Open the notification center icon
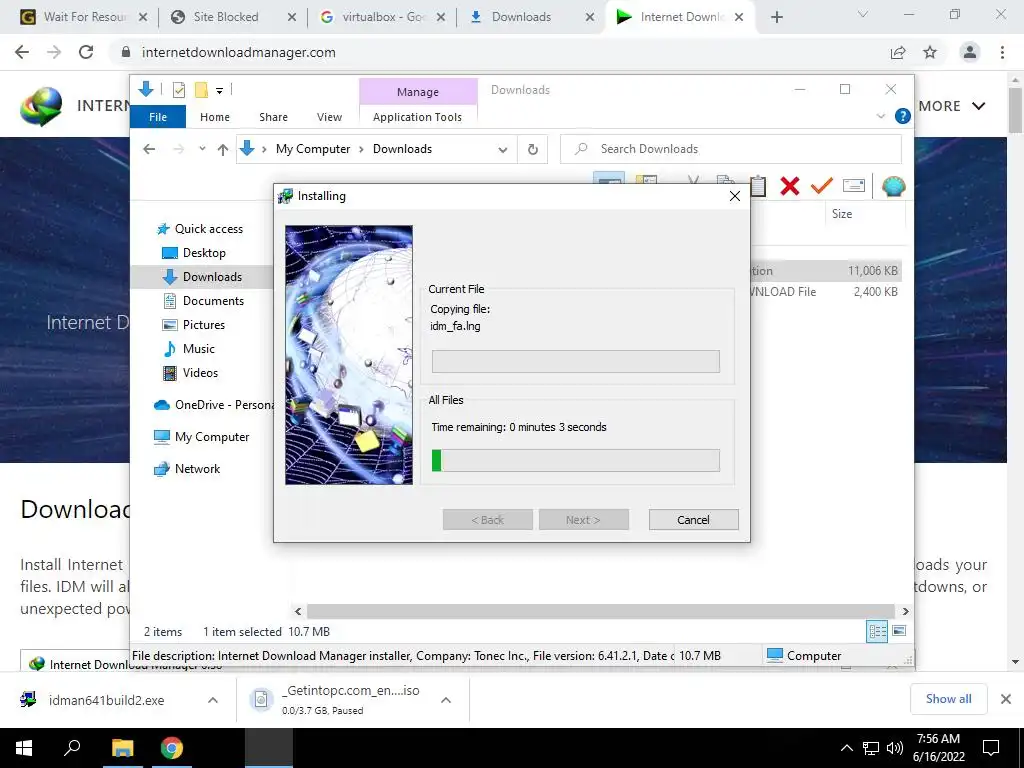Screen dimensions: 1024x768 (991, 748)
